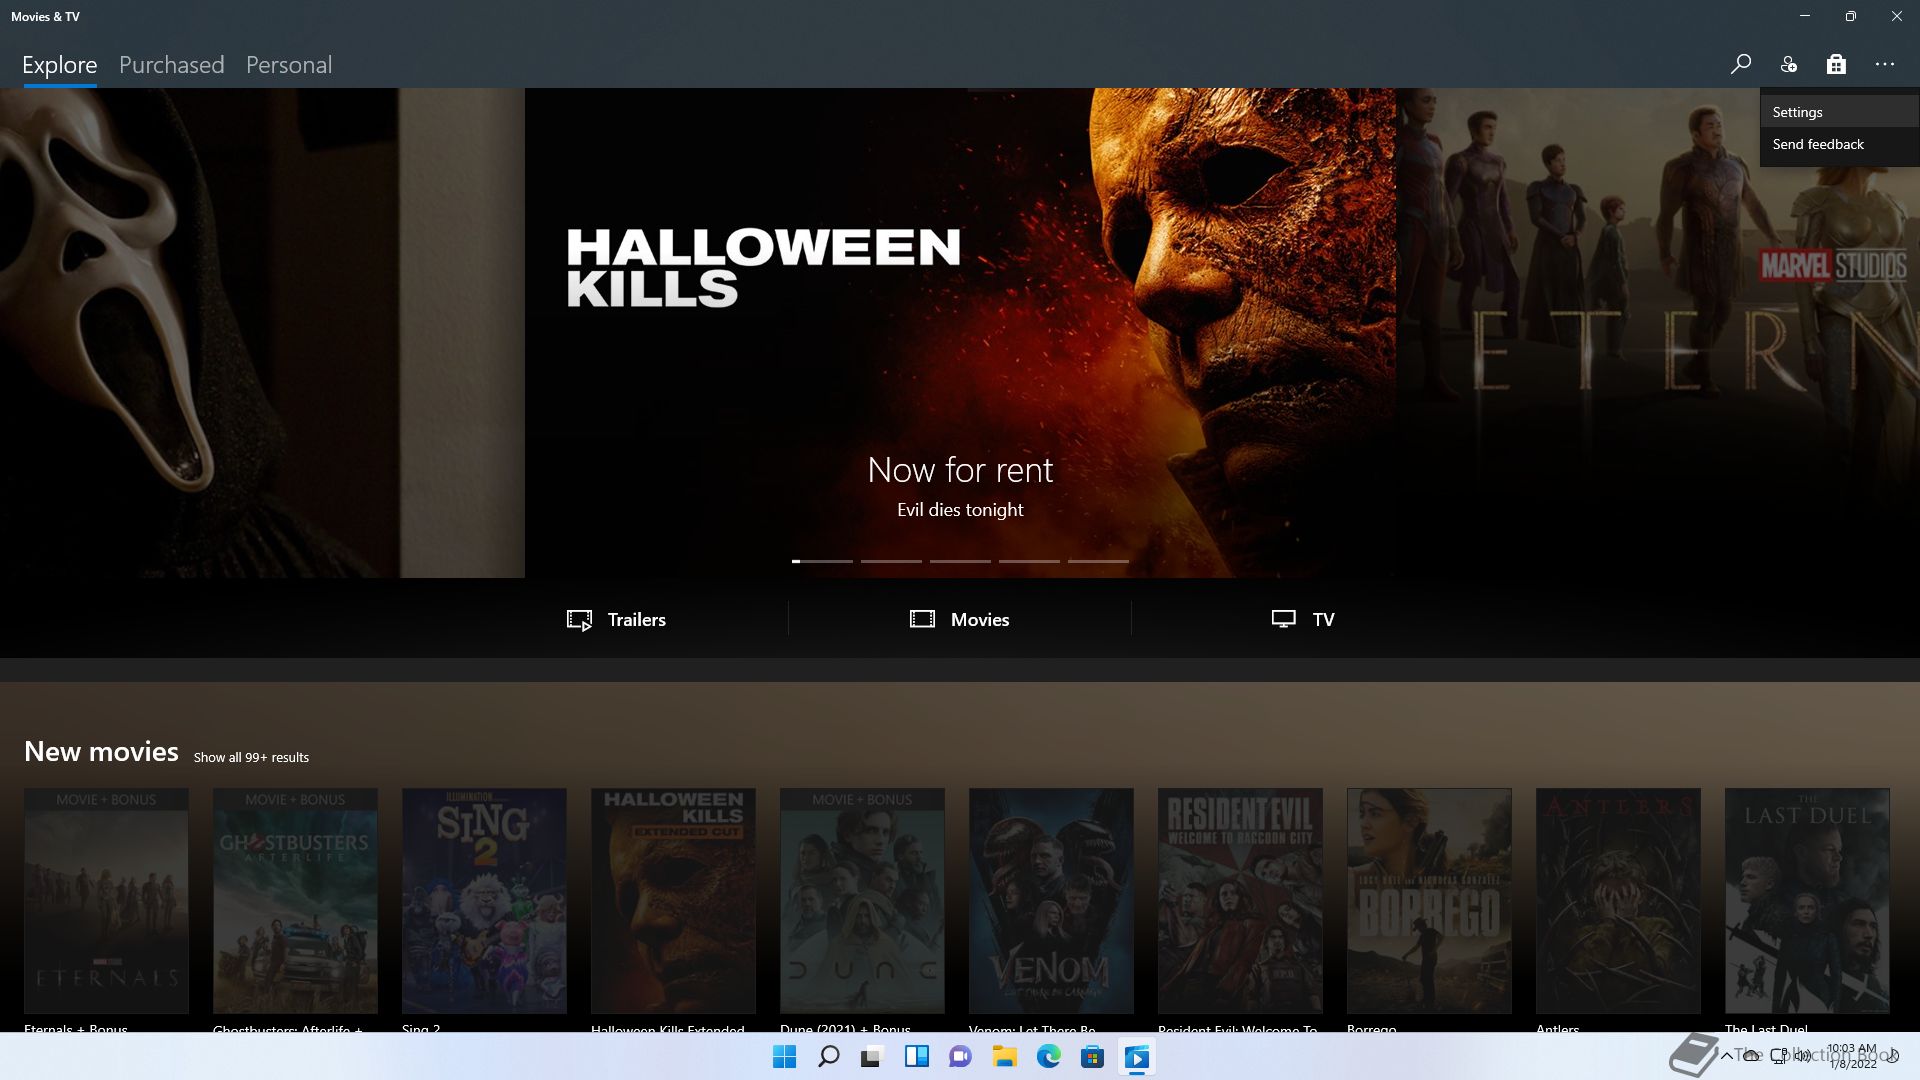Switch to the Purchased tab
This screenshot has height=1080, width=1920.
[171, 65]
